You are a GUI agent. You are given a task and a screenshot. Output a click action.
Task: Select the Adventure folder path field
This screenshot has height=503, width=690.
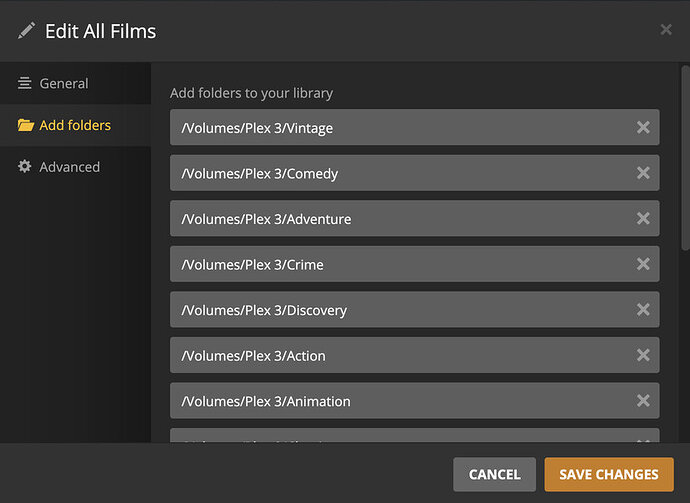tap(400, 219)
